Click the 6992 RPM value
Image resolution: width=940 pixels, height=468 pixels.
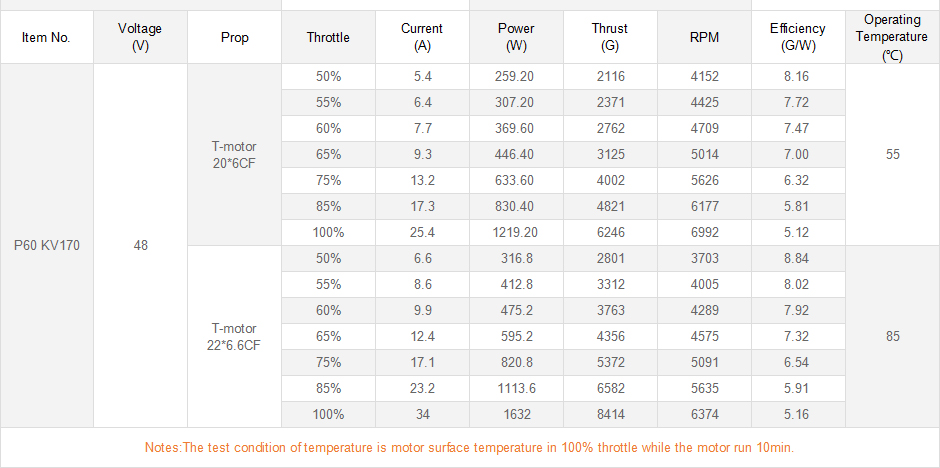pyautogui.click(x=704, y=232)
